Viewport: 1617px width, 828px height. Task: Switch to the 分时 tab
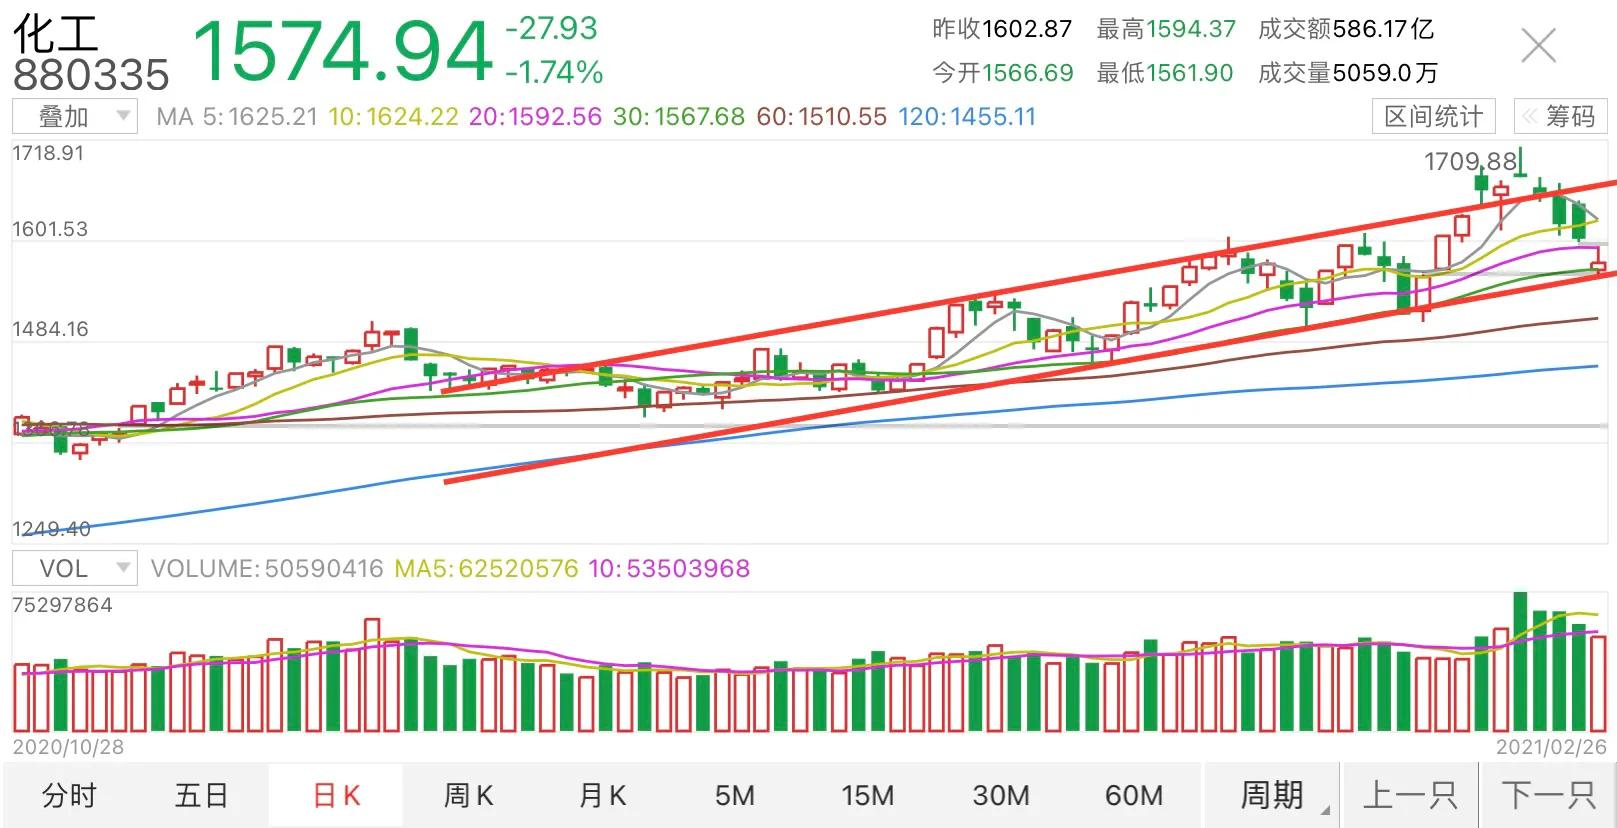(x=69, y=796)
